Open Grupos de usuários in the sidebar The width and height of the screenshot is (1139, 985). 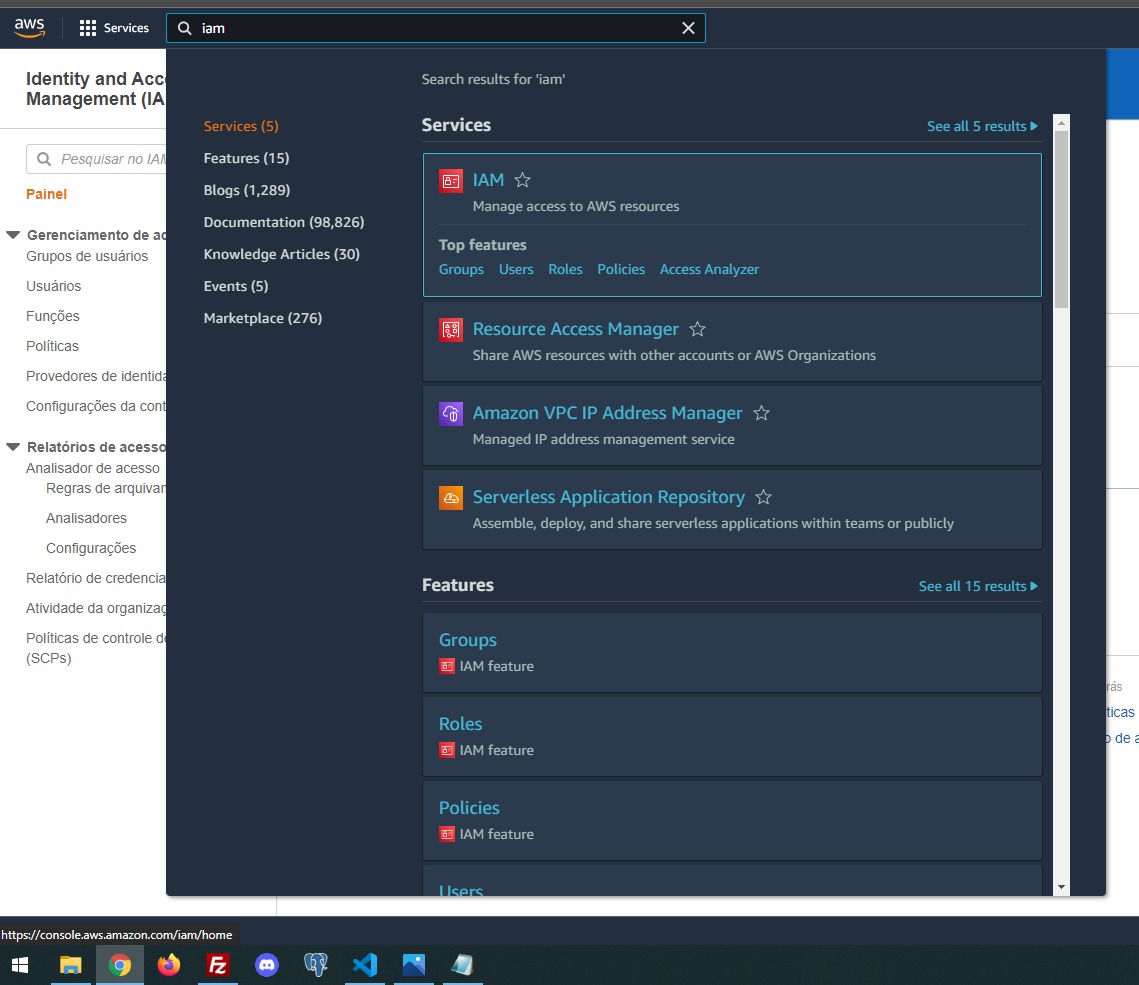(87, 256)
